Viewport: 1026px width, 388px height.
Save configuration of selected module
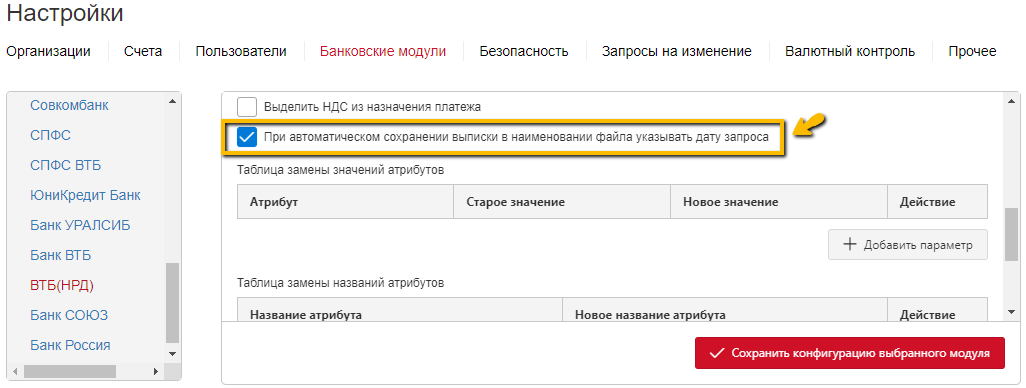click(x=849, y=353)
